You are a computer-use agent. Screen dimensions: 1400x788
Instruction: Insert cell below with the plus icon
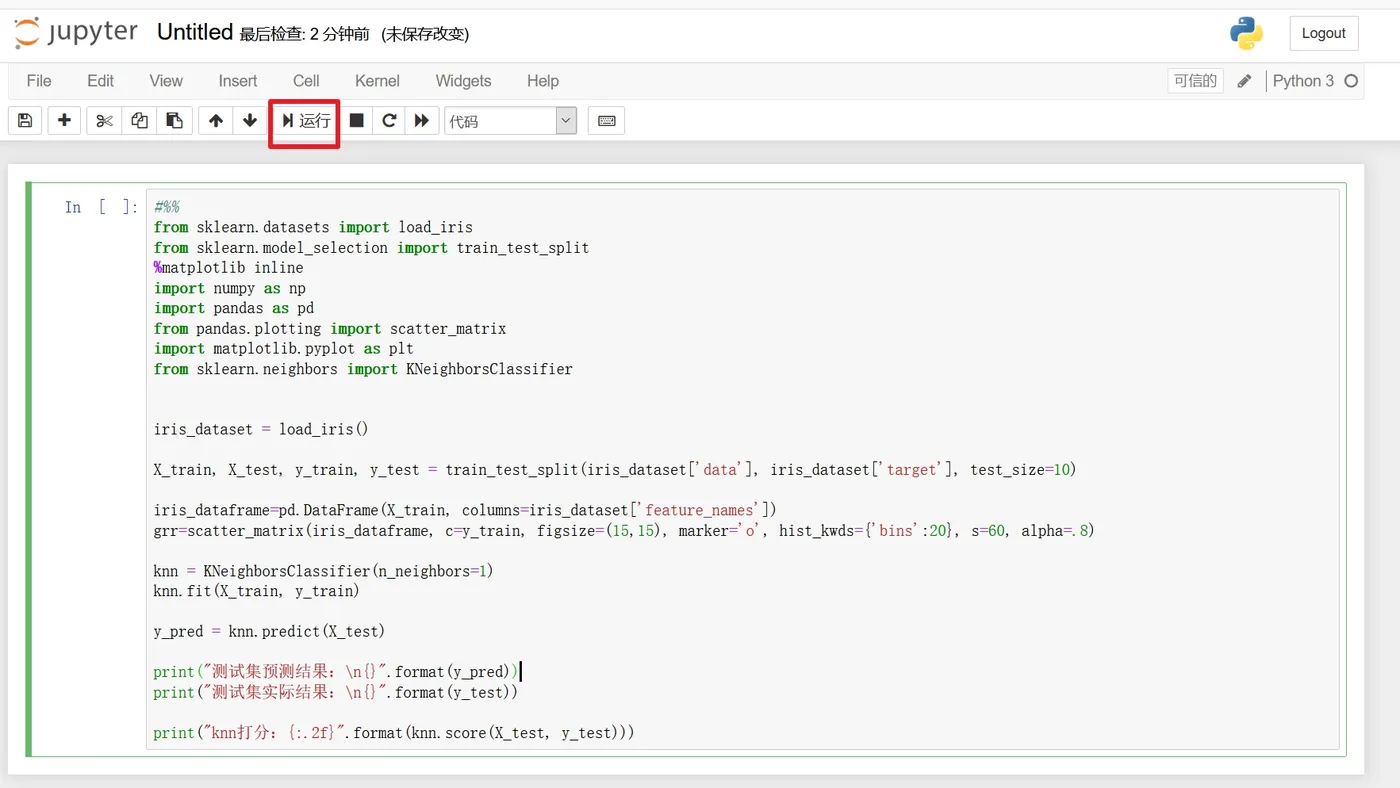[x=64, y=121]
